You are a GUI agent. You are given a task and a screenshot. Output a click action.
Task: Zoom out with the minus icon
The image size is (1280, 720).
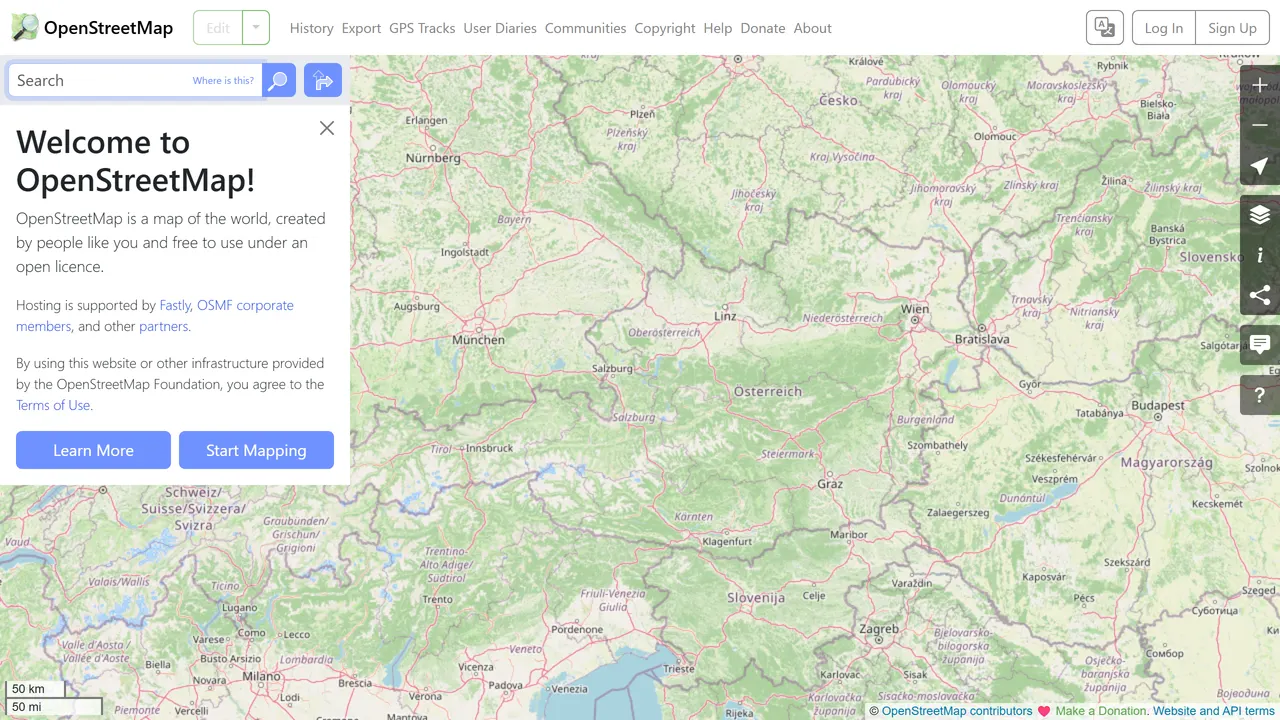click(x=1260, y=126)
